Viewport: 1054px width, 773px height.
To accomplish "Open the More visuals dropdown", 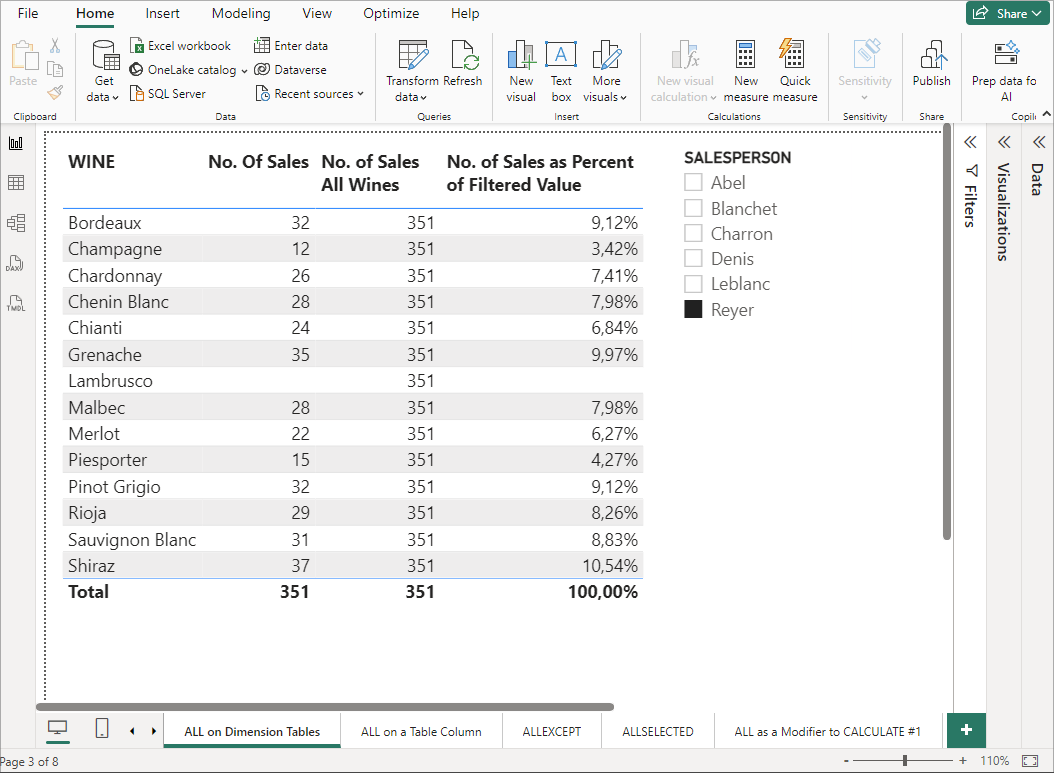I will coord(606,71).
